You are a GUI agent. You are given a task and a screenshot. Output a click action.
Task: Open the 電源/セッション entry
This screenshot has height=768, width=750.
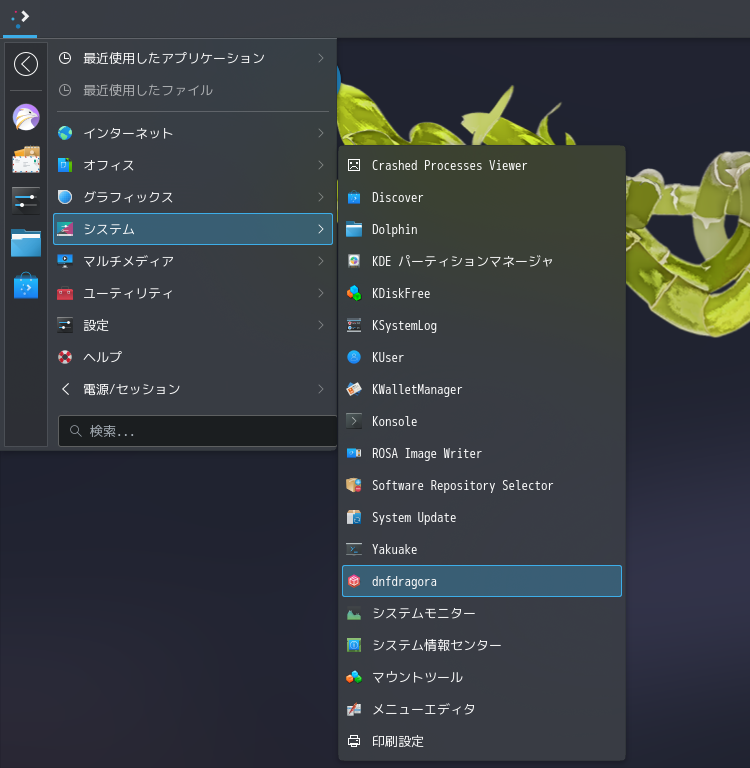[x=193, y=389]
